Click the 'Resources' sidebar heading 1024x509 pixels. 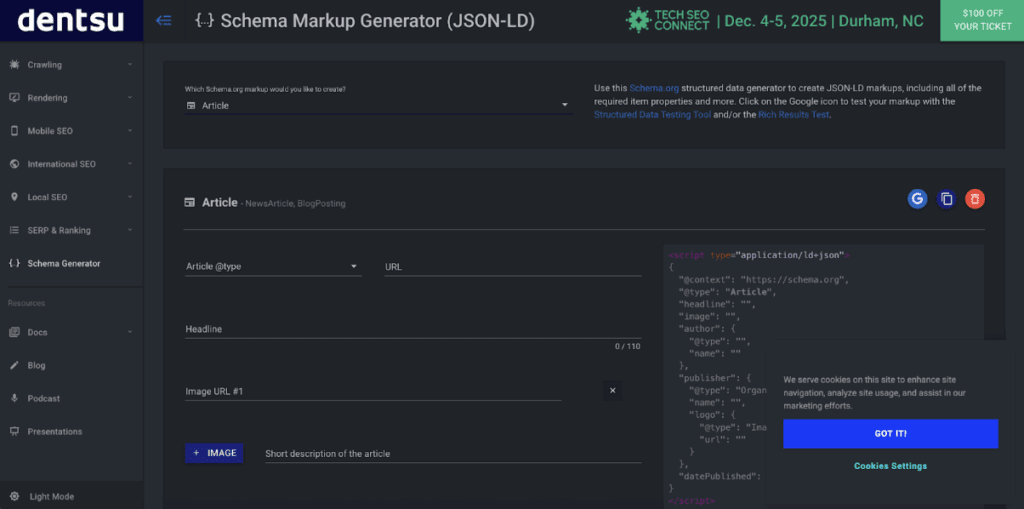tap(26, 303)
